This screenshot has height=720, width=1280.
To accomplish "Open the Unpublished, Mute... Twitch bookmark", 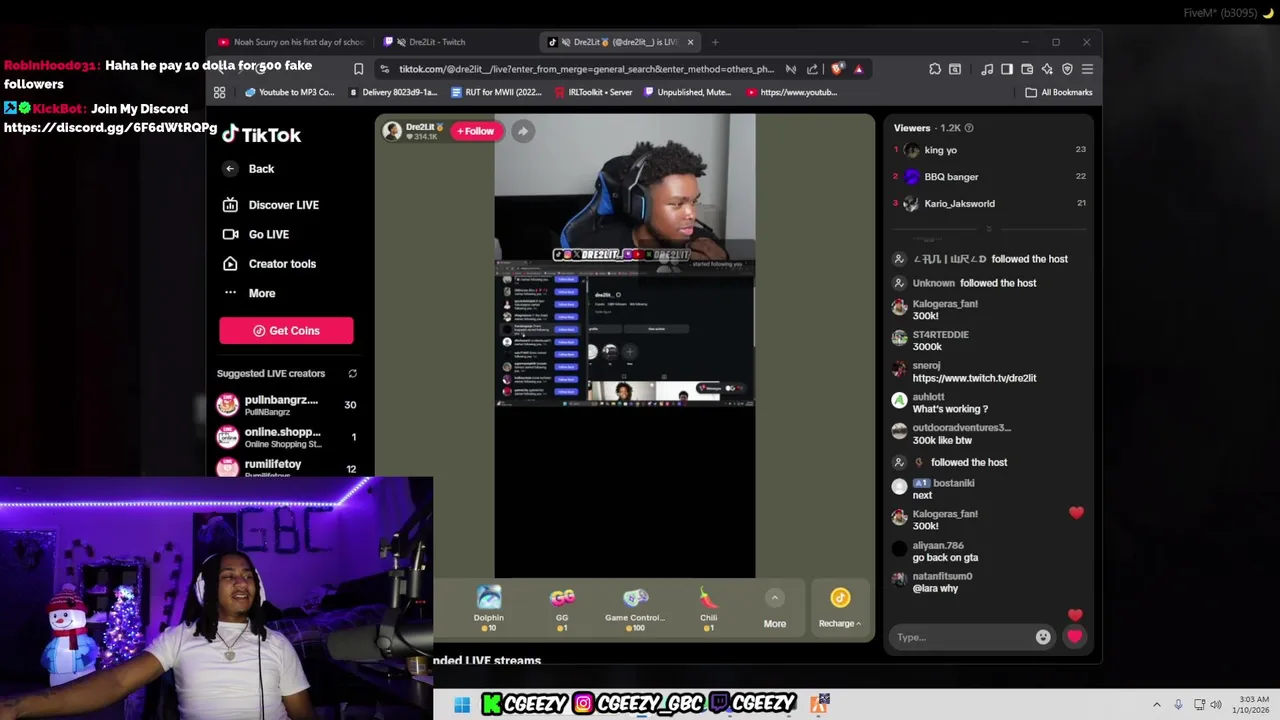I will pyautogui.click(x=688, y=92).
